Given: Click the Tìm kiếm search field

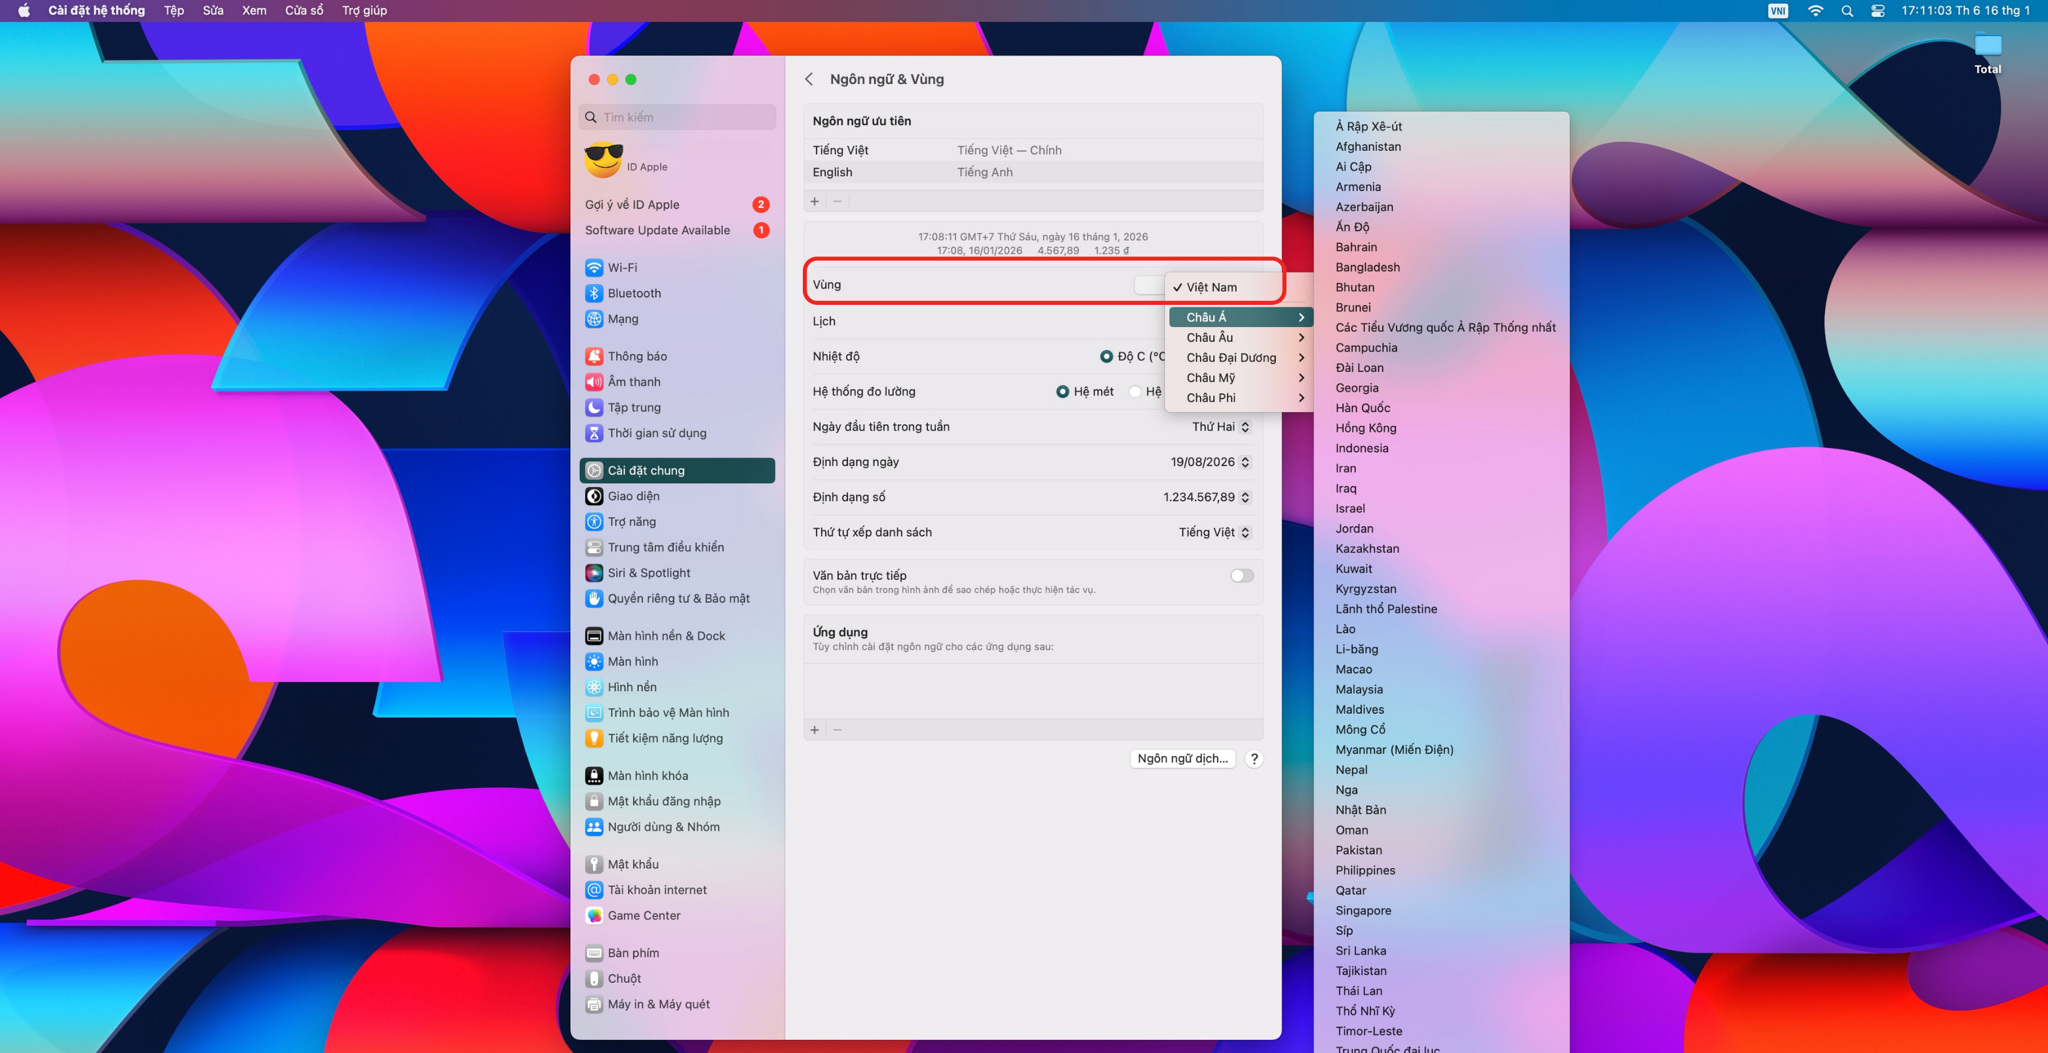Looking at the screenshot, I should coord(677,117).
